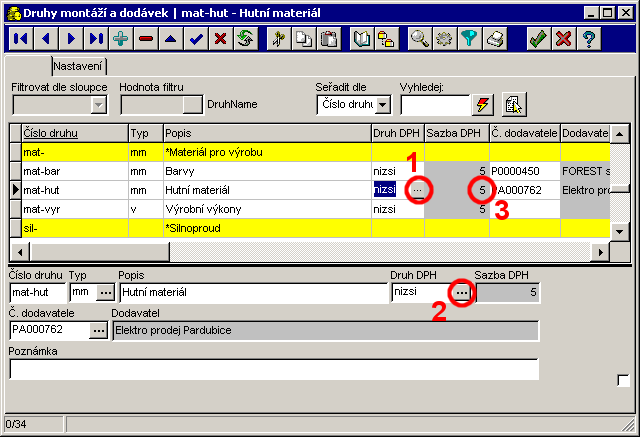Viewport: 640px width, 437px height.
Task: Toggle the checkbox at bottom right
Action: point(623,380)
